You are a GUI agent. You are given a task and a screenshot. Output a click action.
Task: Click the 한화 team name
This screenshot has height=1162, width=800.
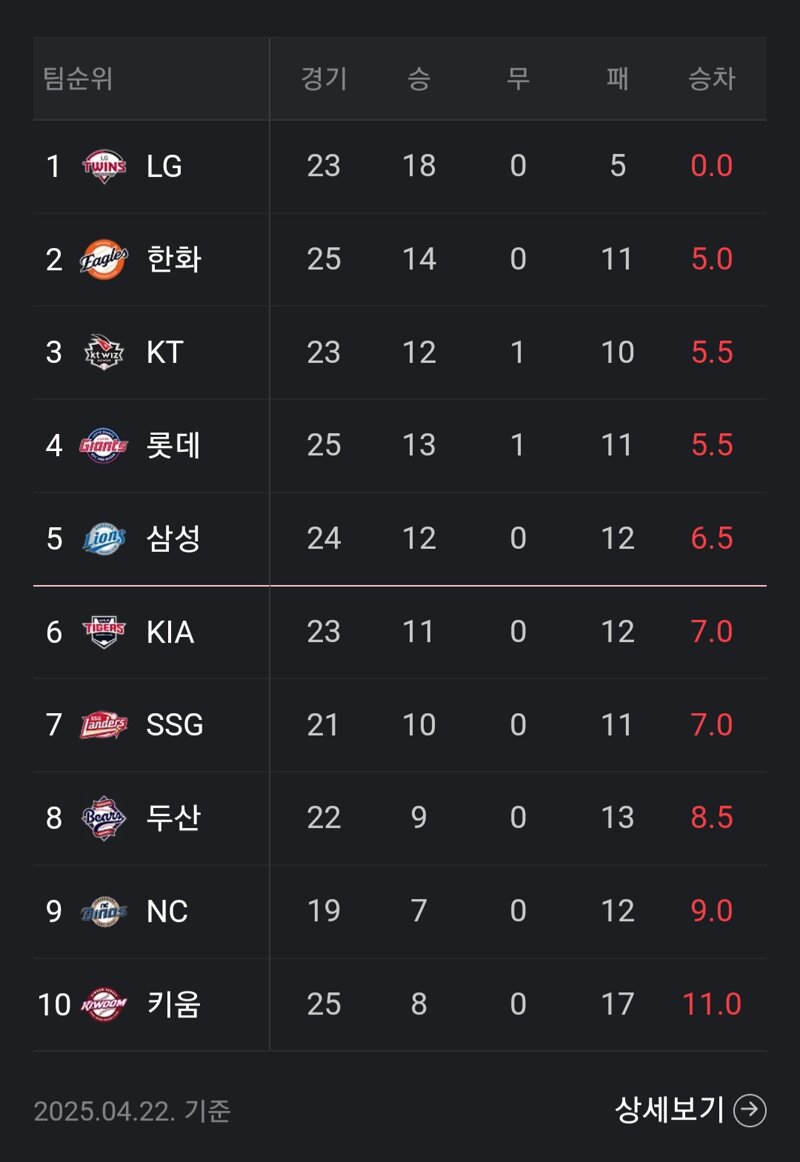(x=174, y=259)
